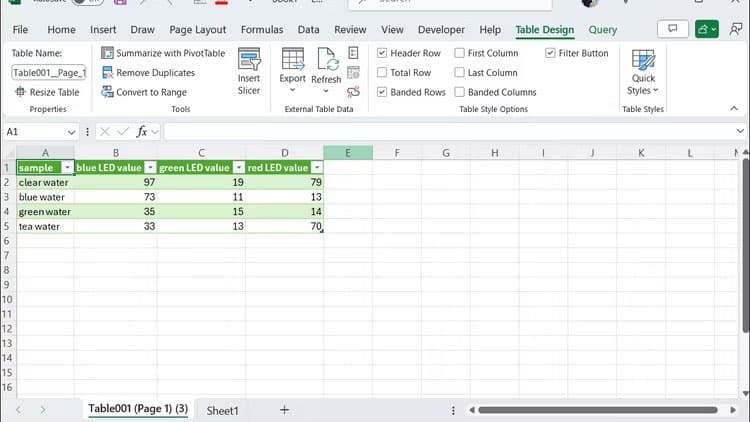Uncheck the Header Row checkbox

click(383, 53)
